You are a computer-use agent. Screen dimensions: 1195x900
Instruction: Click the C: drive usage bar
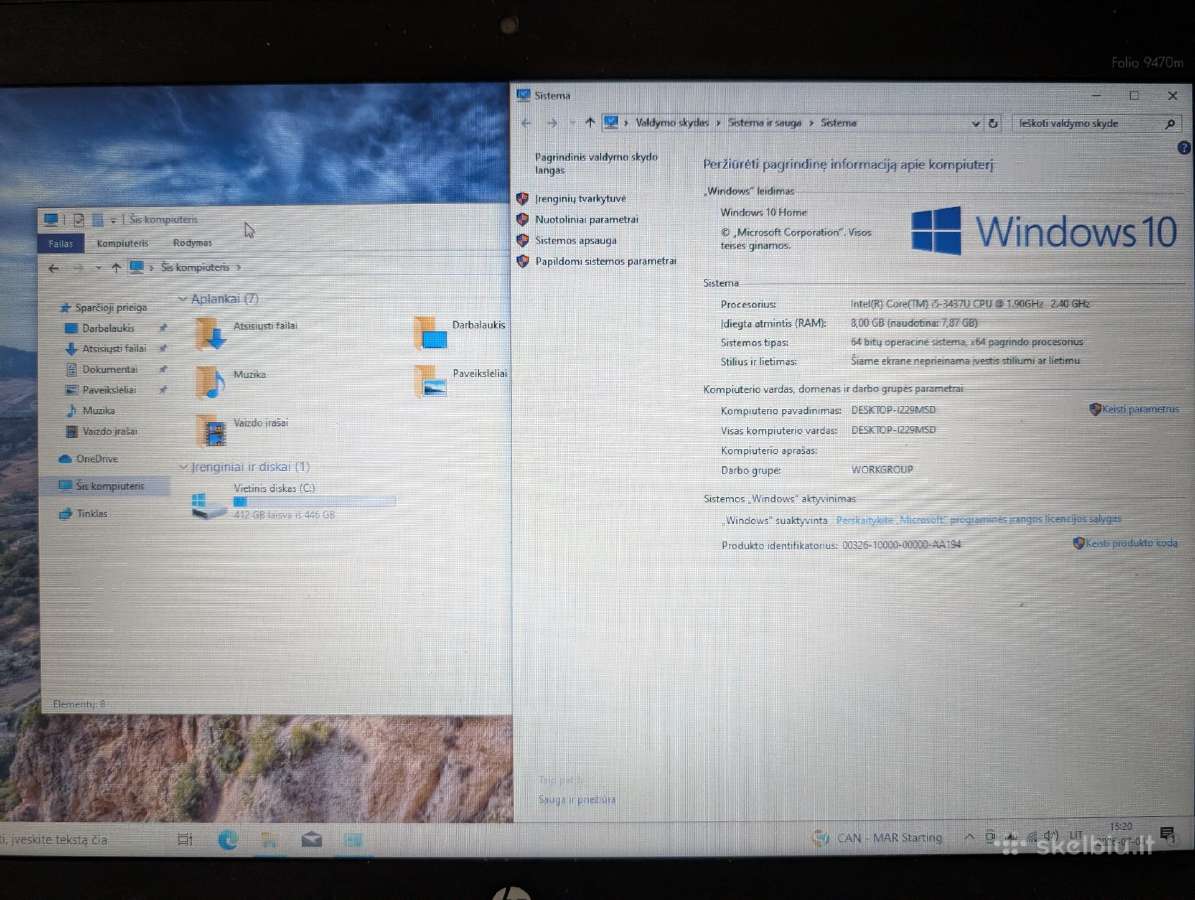tap(314, 501)
